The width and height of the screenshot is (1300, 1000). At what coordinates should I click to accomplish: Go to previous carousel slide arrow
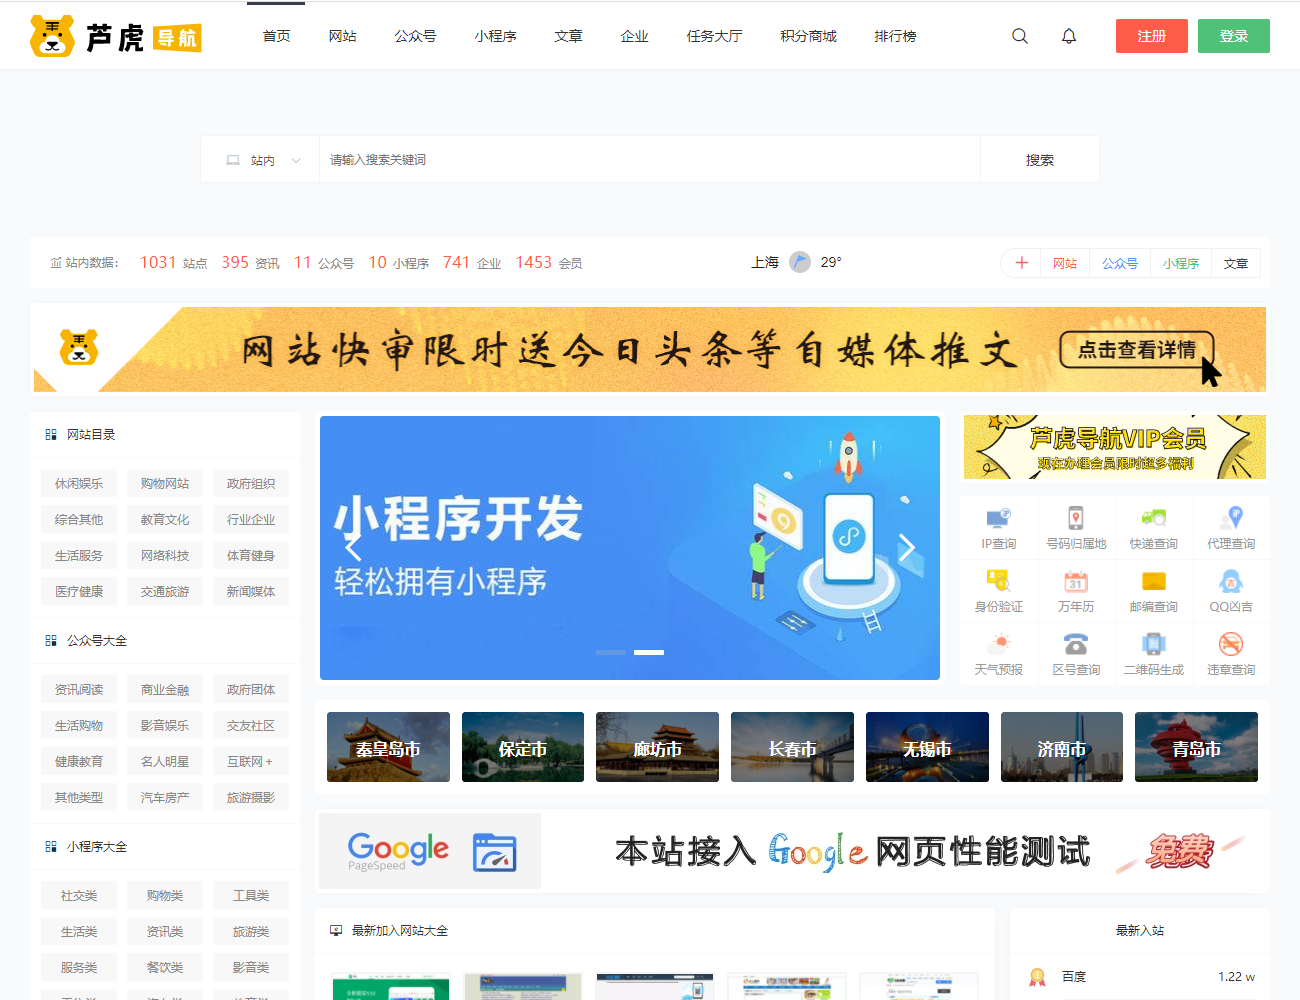(x=353, y=548)
